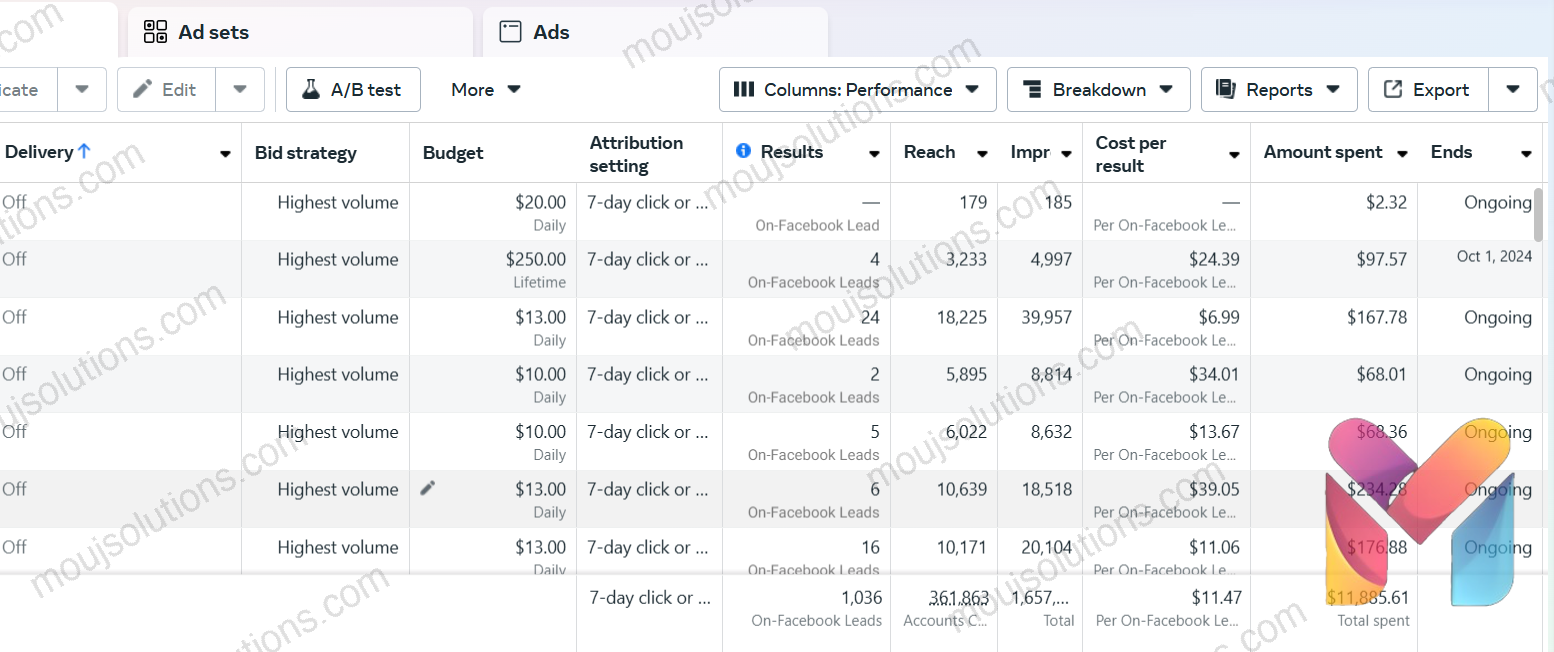
Task: Open the Impressions column menu arrow
Action: 1066,154
